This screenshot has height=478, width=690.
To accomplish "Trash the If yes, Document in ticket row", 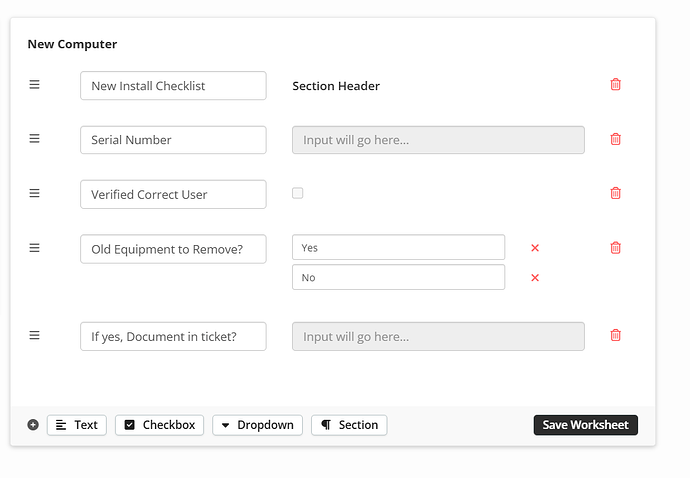I will pos(615,336).
